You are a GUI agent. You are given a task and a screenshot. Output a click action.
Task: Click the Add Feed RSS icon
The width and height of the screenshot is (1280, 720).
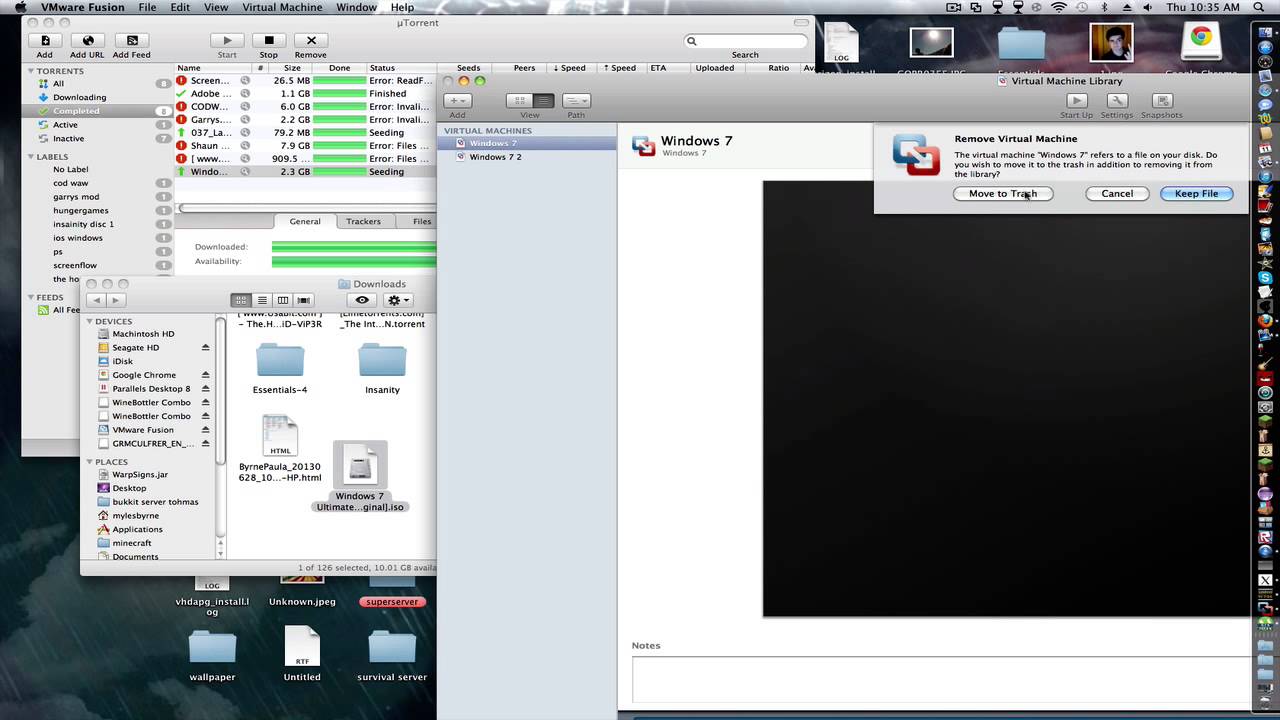point(132,41)
